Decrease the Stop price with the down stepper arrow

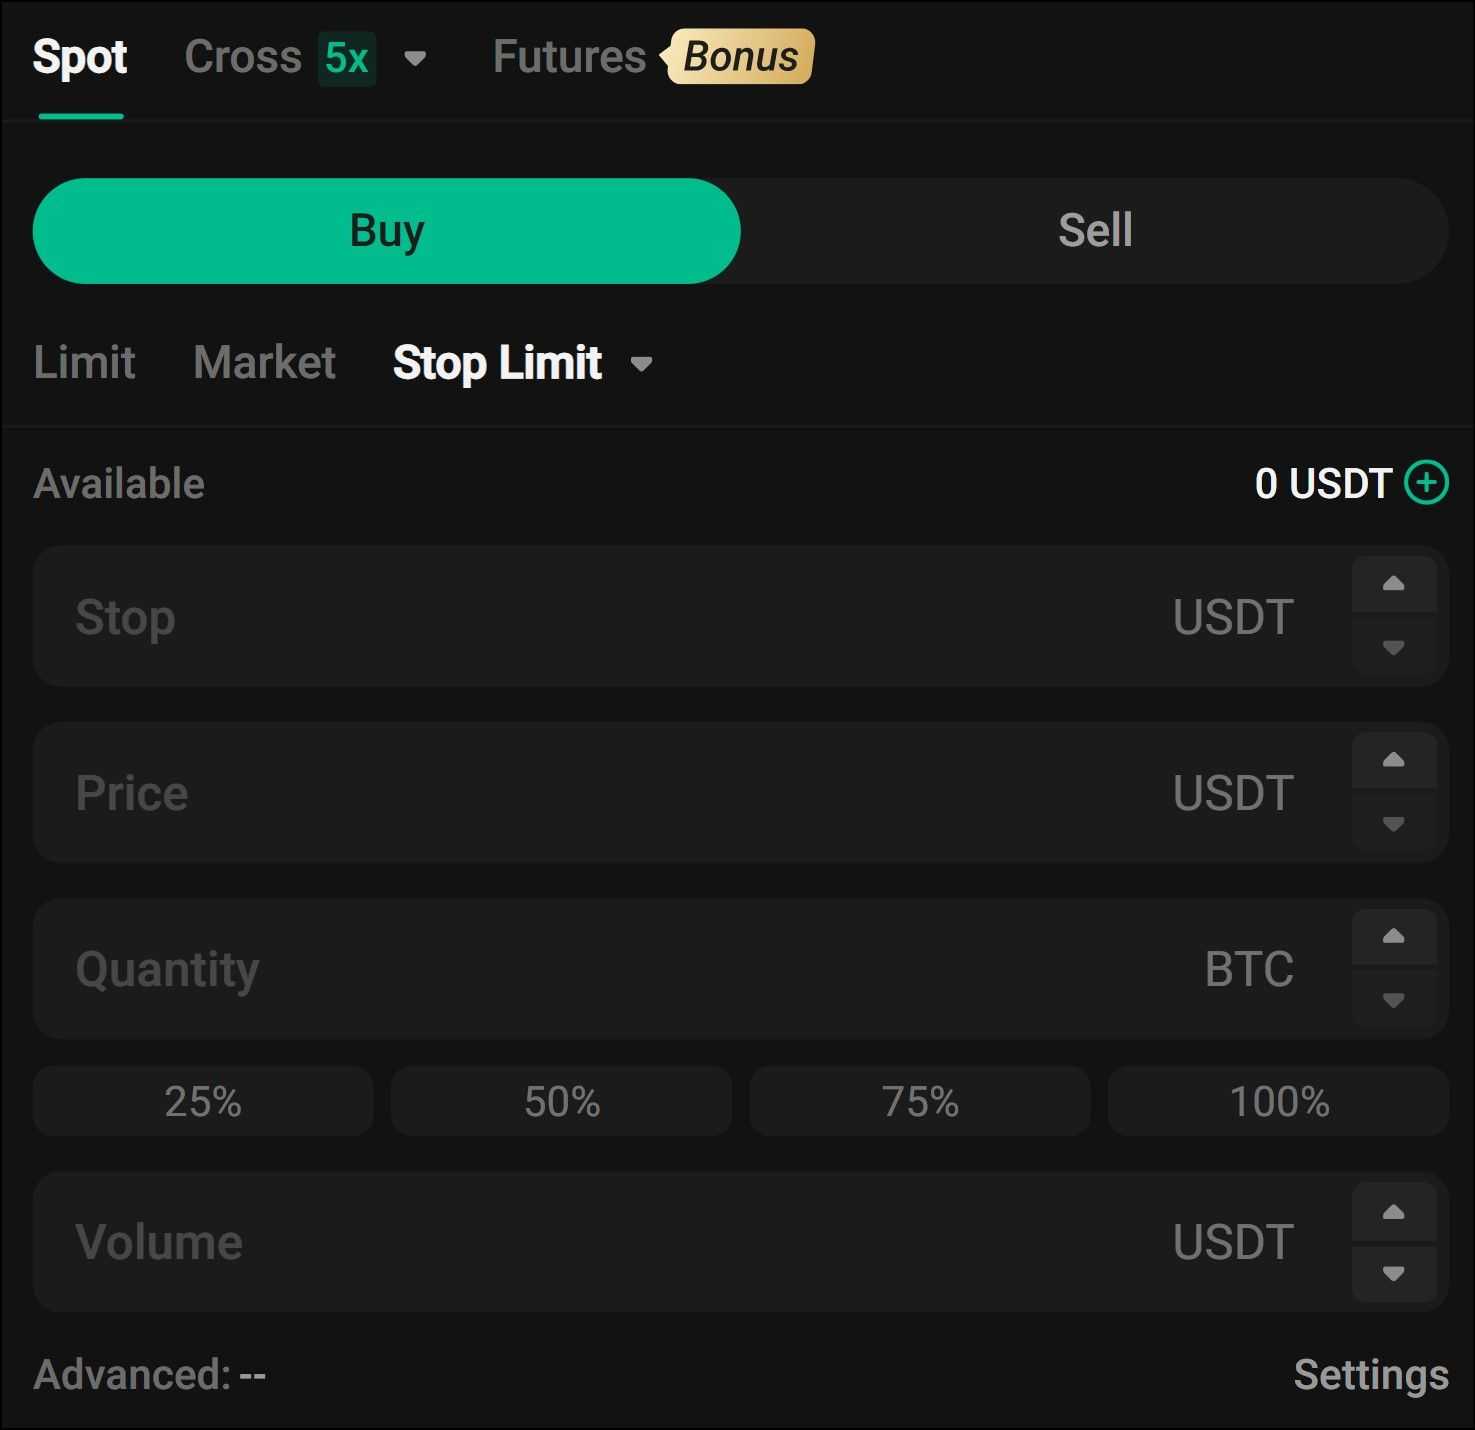pyautogui.click(x=1394, y=649)
